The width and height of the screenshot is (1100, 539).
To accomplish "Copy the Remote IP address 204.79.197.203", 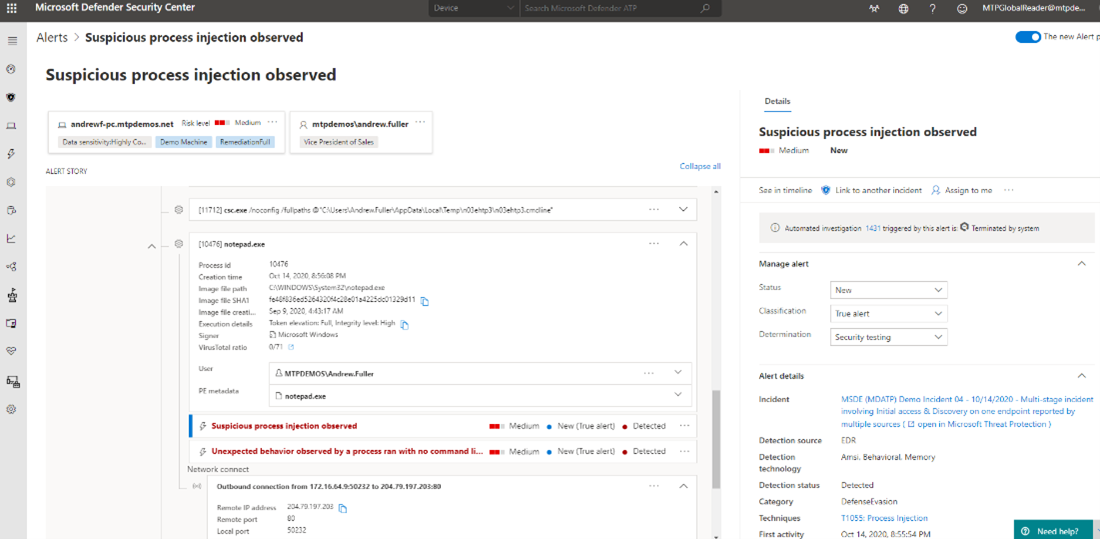I will (x=343, y=508).
